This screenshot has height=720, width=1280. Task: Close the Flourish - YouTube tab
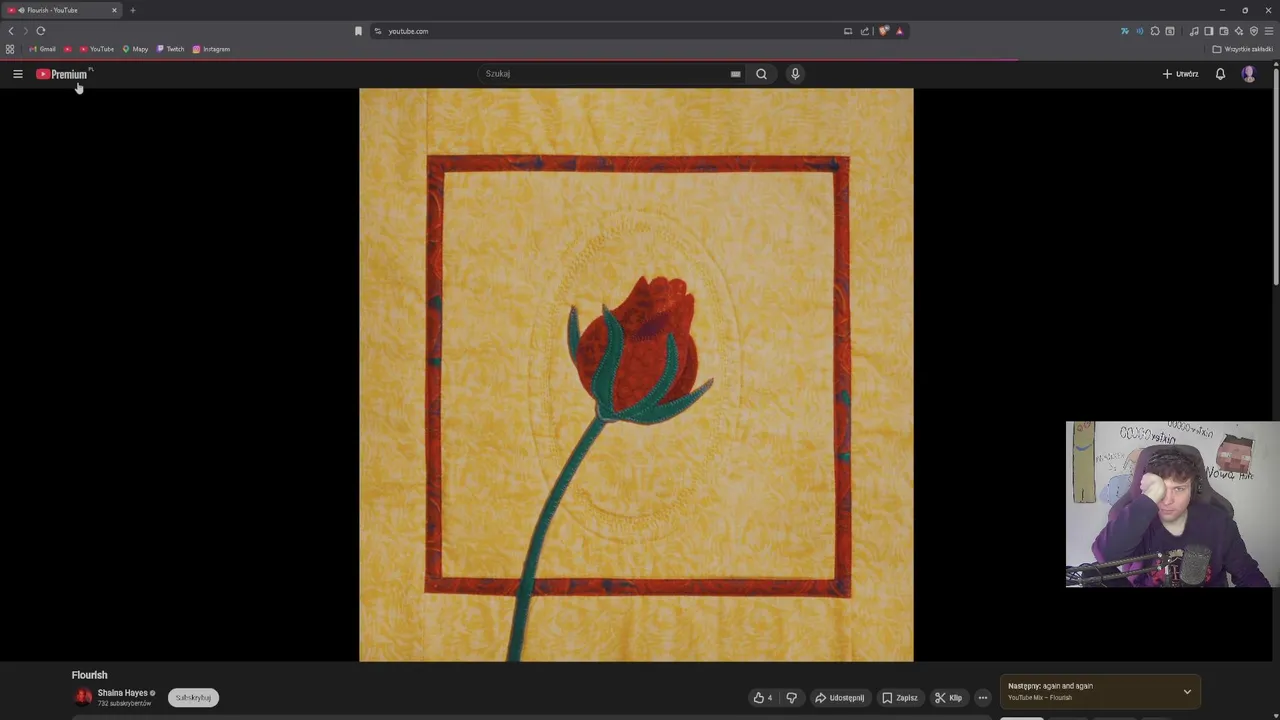coord(114,10)
